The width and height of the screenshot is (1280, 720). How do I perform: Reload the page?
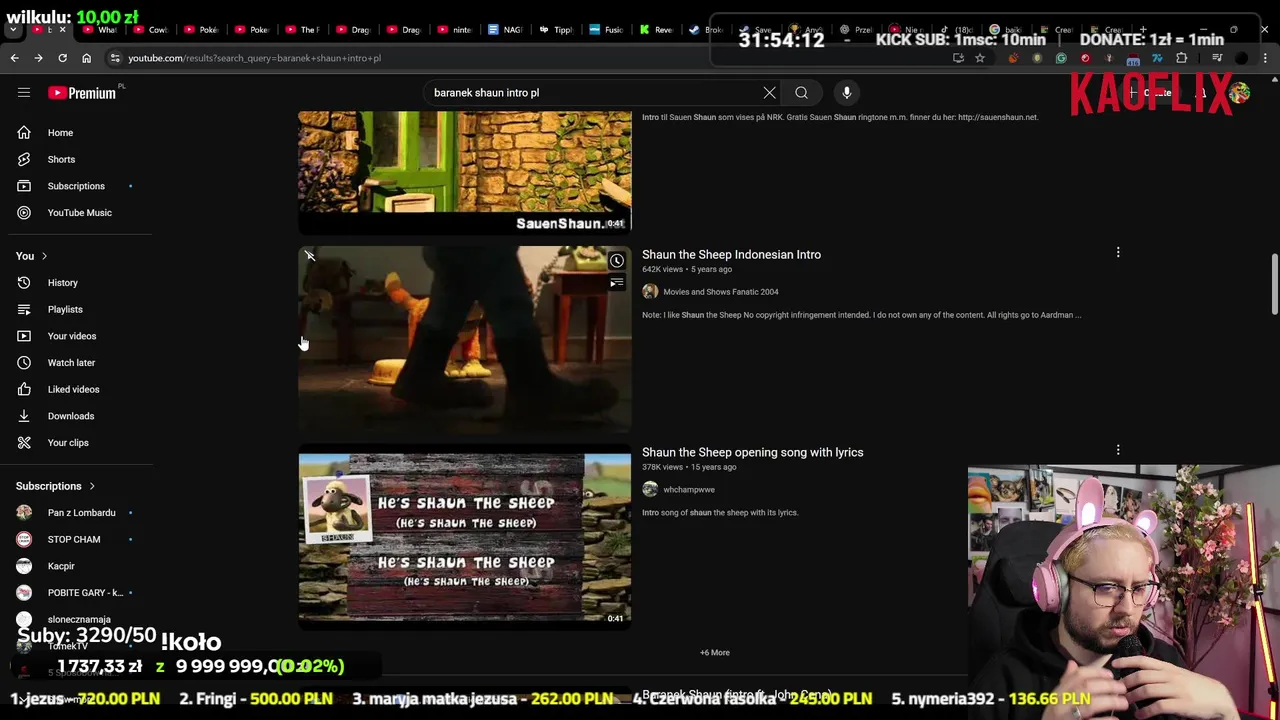[x=62, y=58]
